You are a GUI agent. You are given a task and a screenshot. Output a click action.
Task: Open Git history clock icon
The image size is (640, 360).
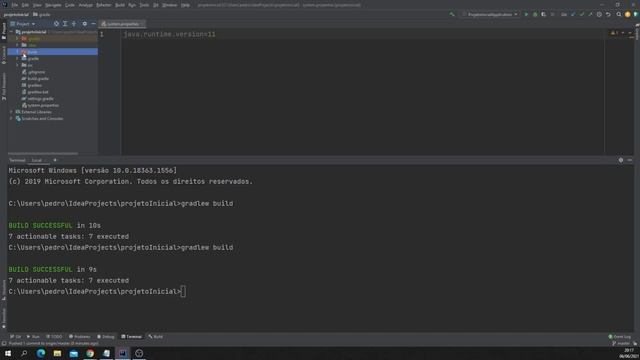pyautogui.click(x=599, y=14)
